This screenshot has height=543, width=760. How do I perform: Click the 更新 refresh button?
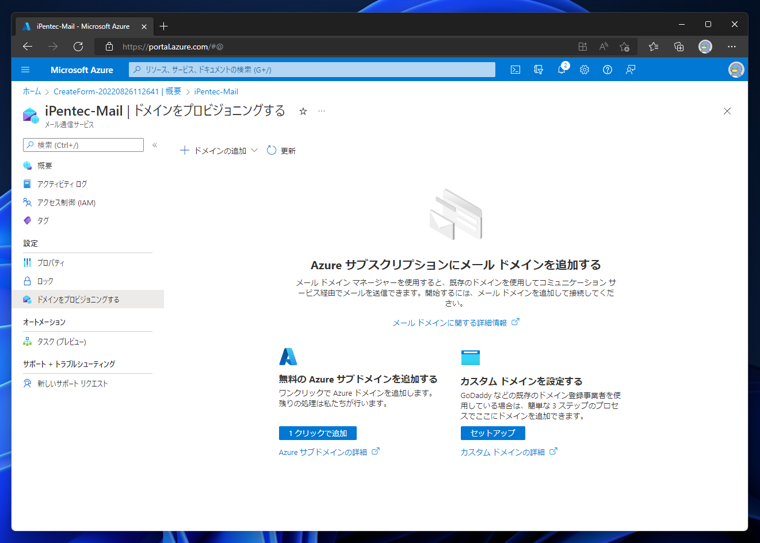click(281, 151)
